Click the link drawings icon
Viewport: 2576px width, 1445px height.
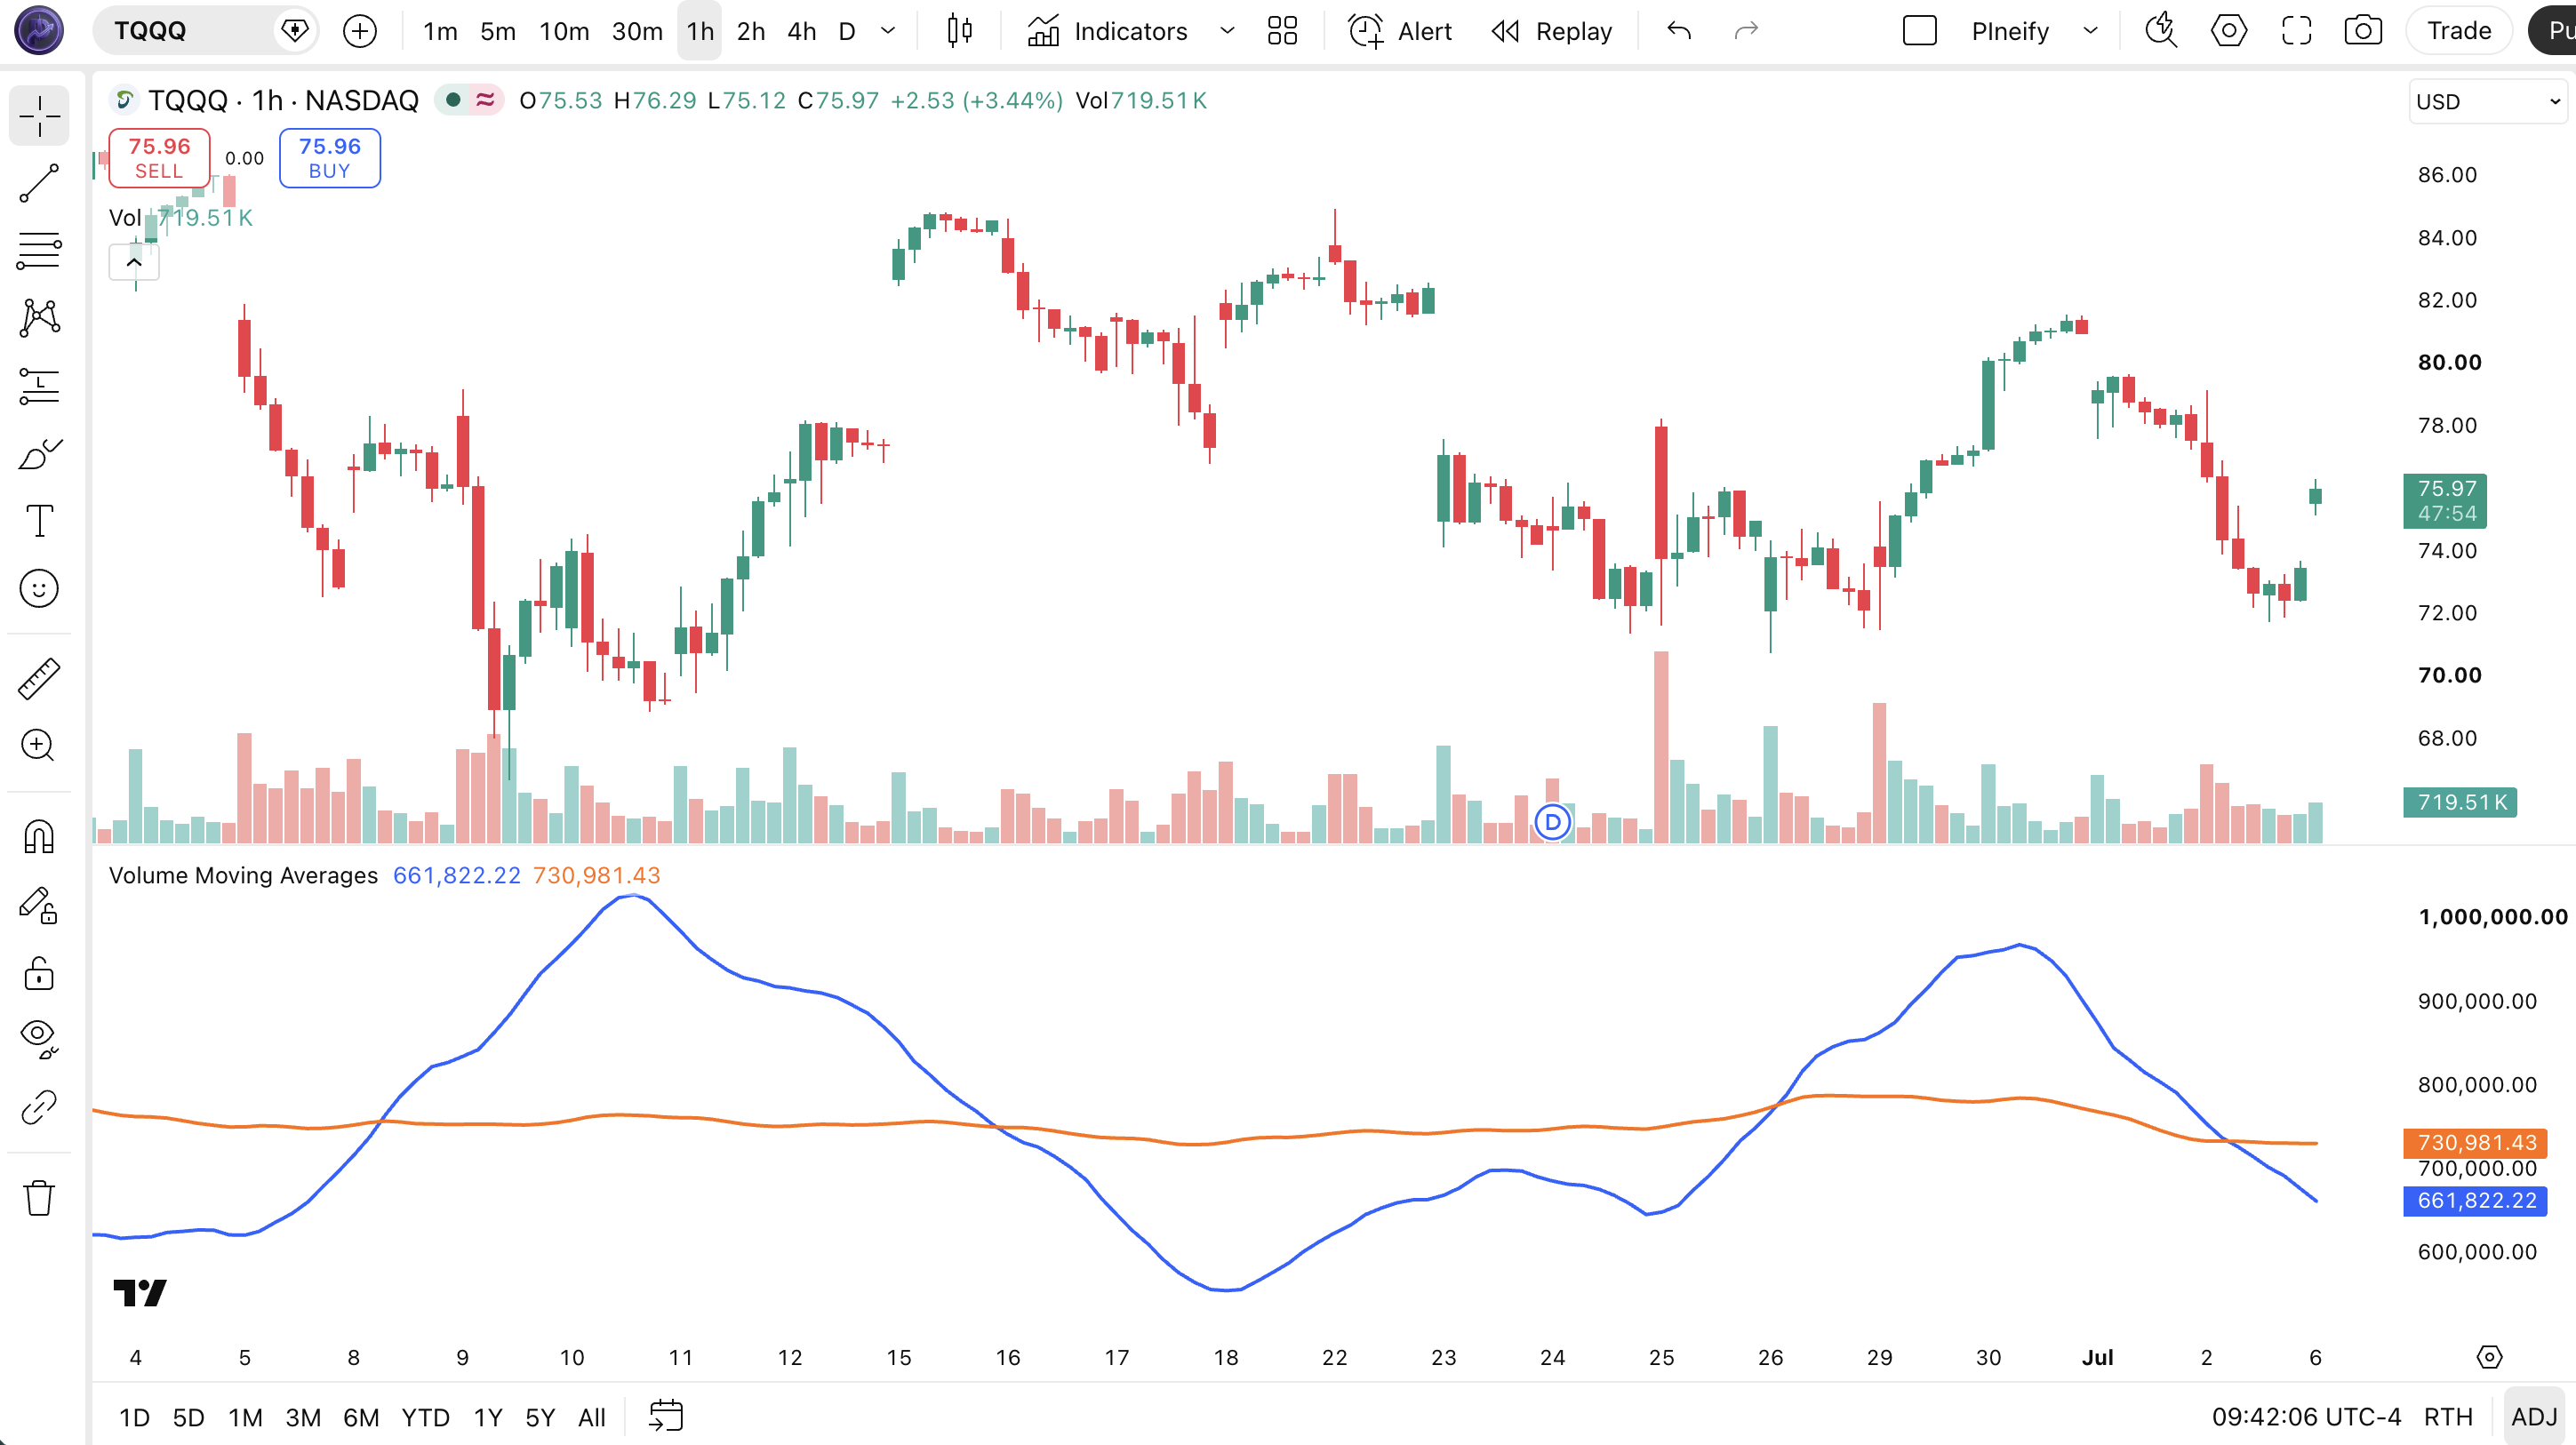pos(39,1107)
